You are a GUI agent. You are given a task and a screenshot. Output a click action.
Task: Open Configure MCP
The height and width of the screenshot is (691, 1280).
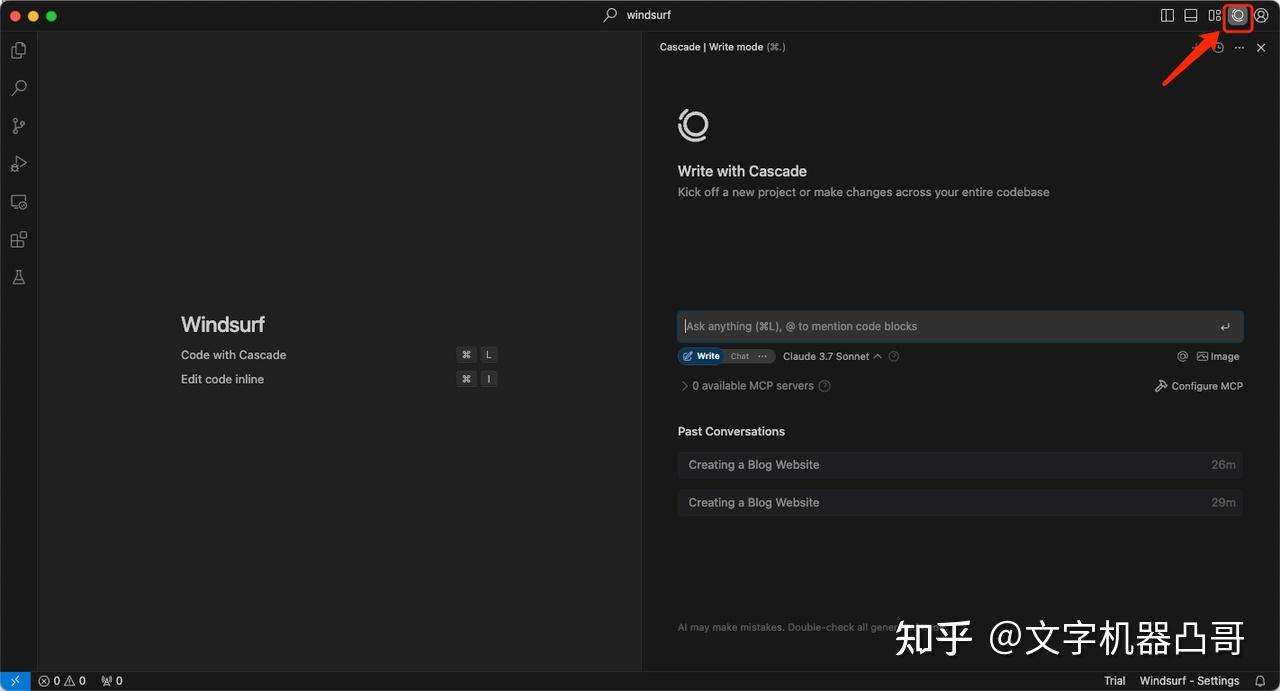pos(1199,386)
